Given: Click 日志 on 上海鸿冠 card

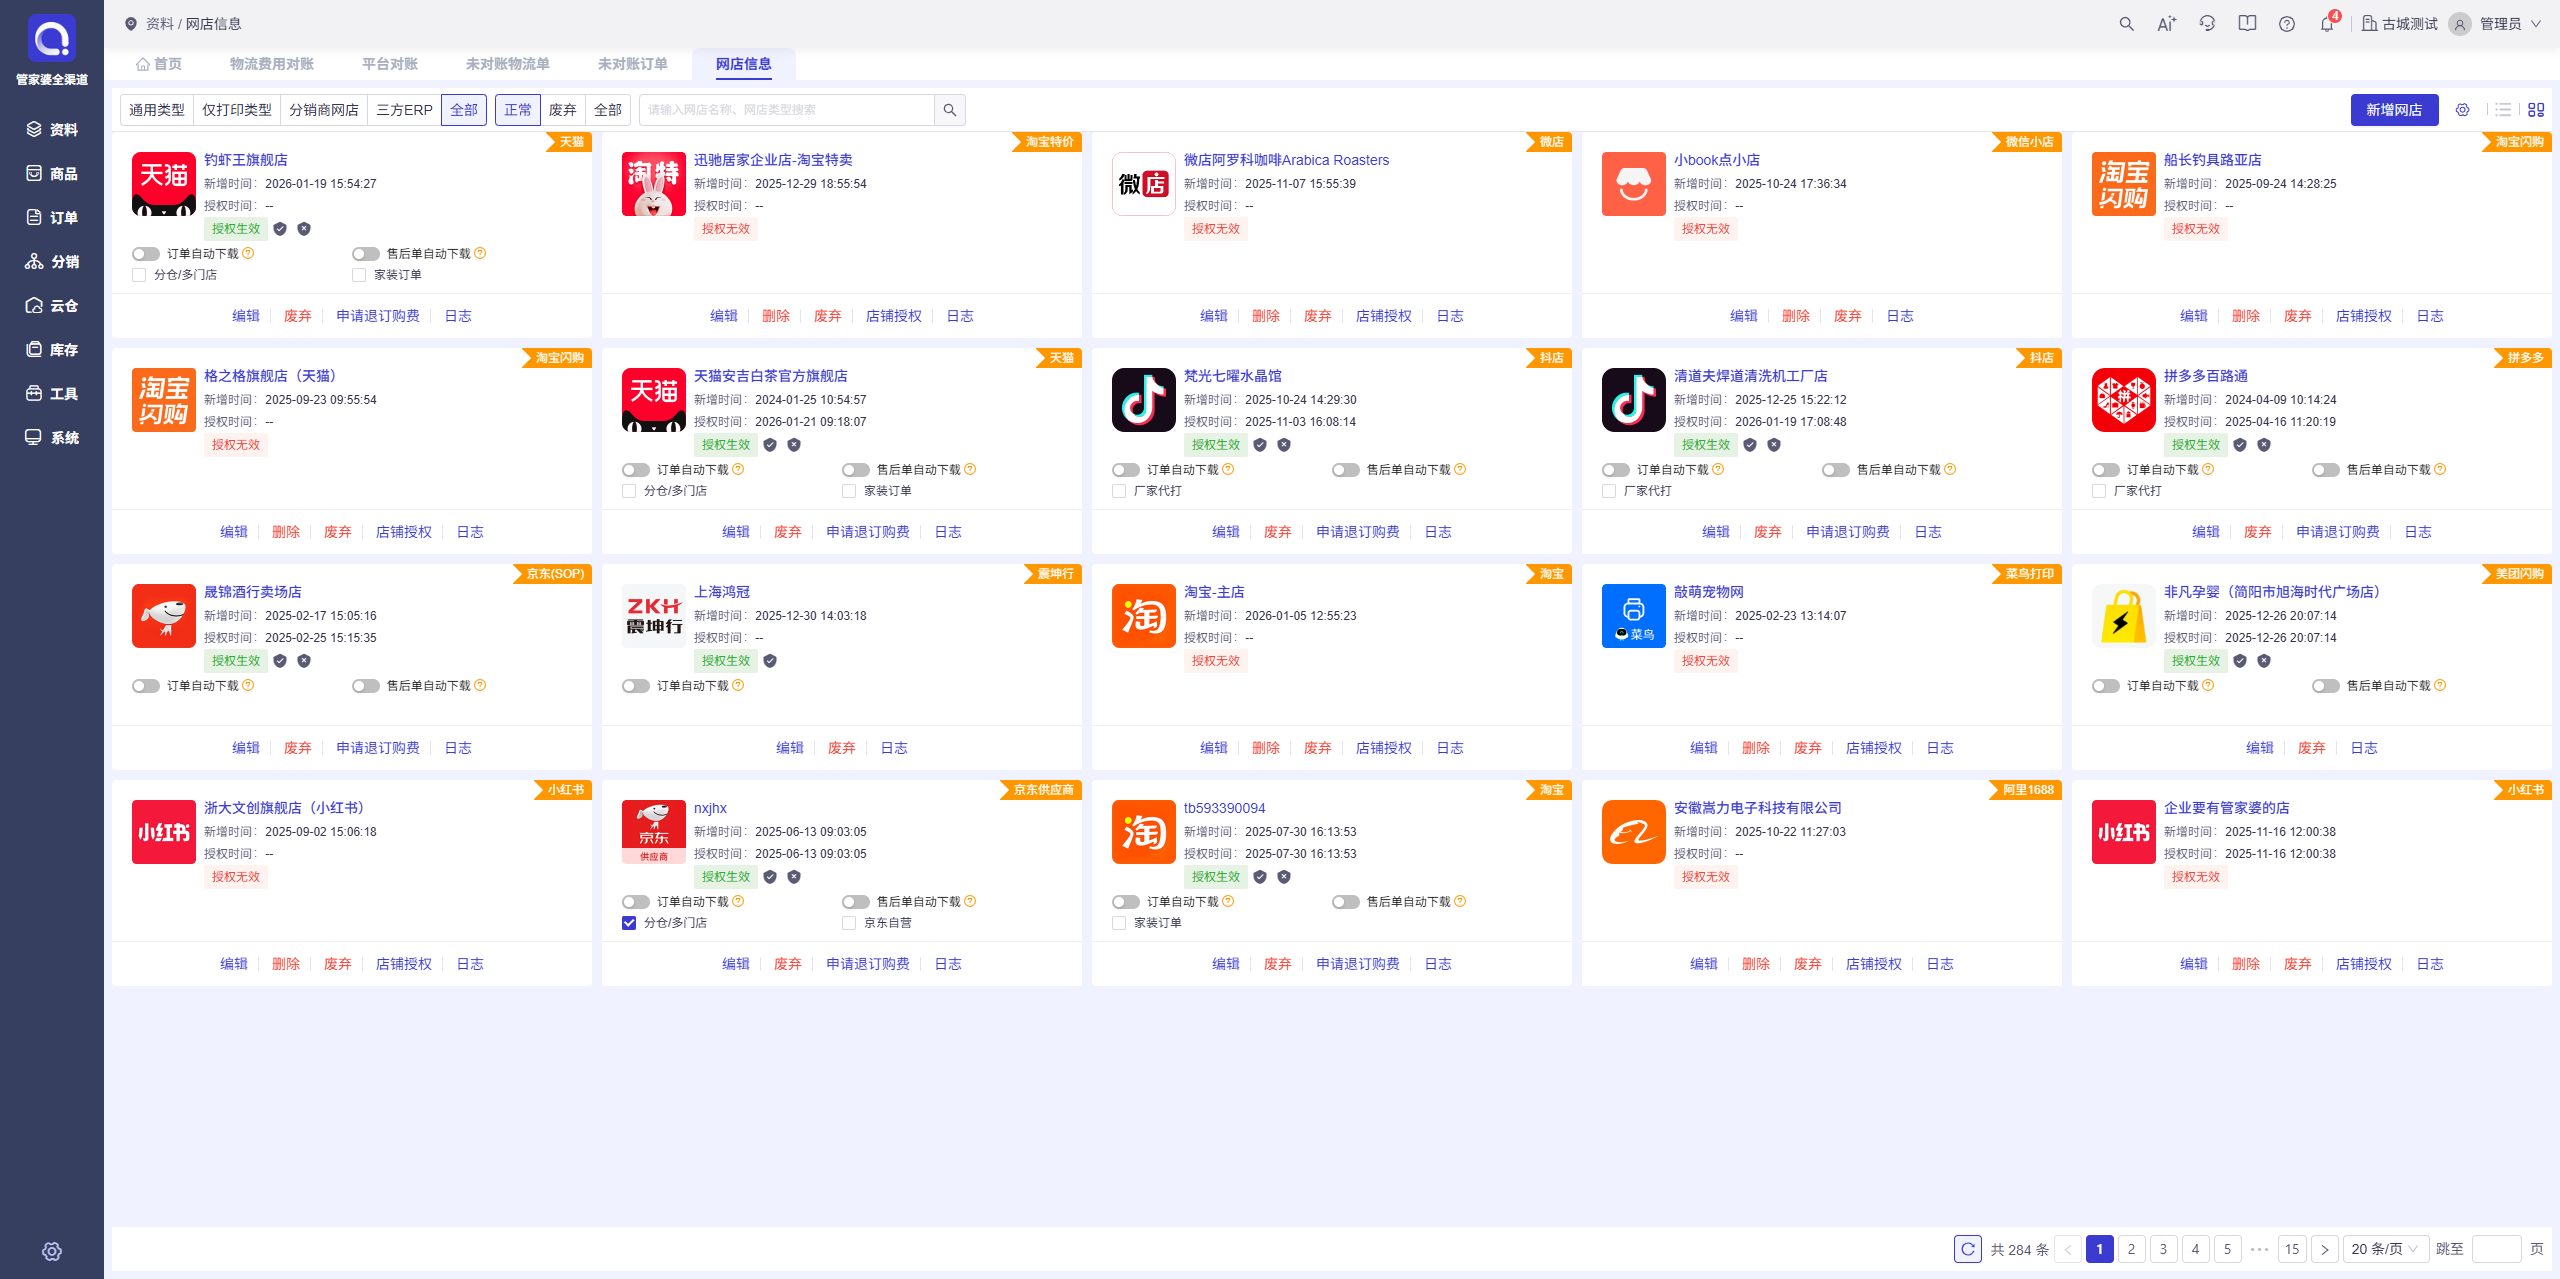Looking at the screenshot, I should tap(894, 748).
